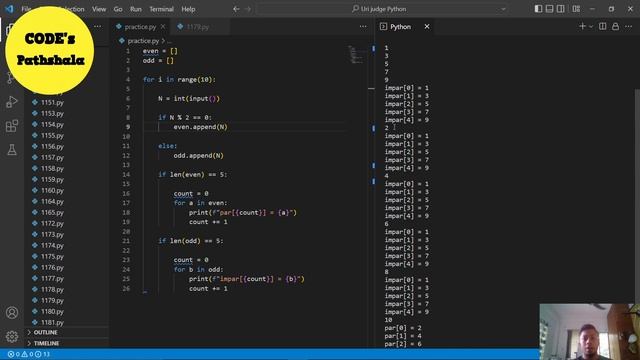The height and width of the screenshot is (360, 640).
Task: Click line 25 print impar statement
Action: click(247, 279)
